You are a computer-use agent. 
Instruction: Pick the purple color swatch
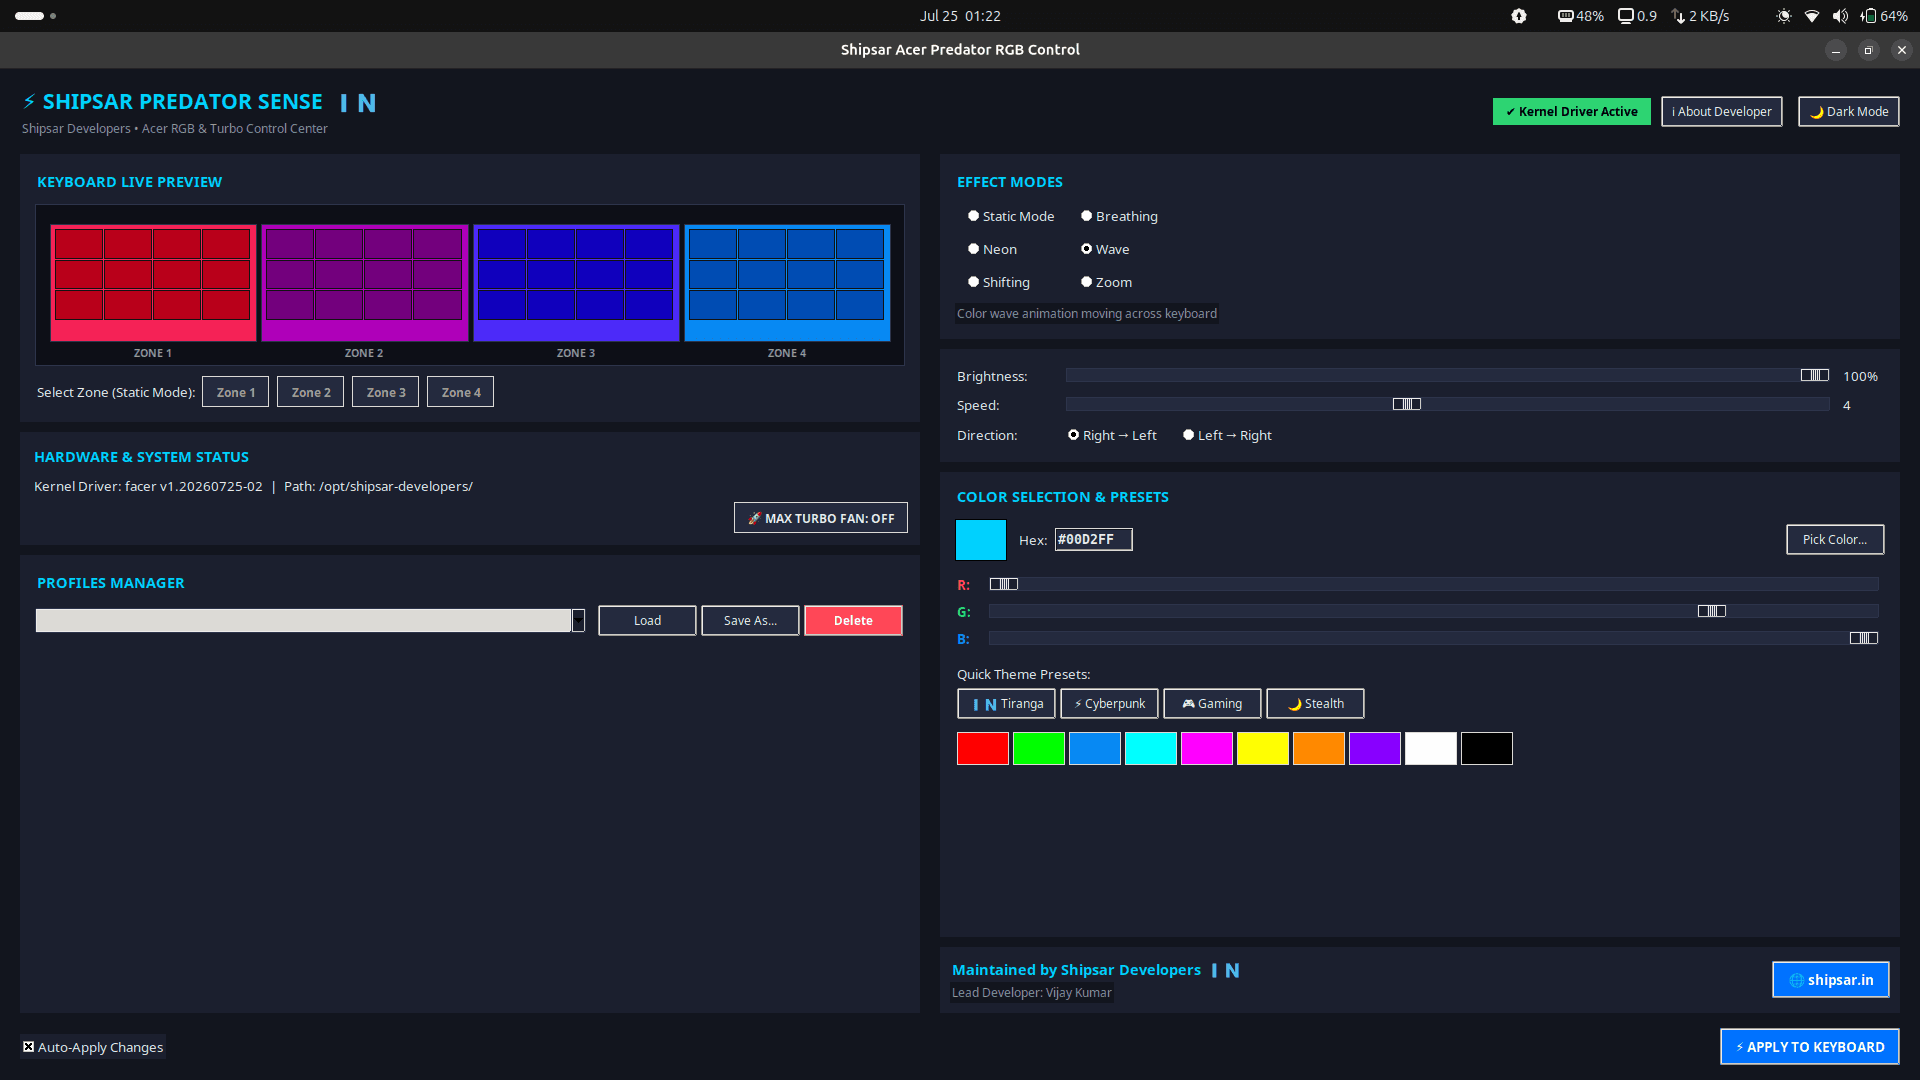tap(1375, 748)
